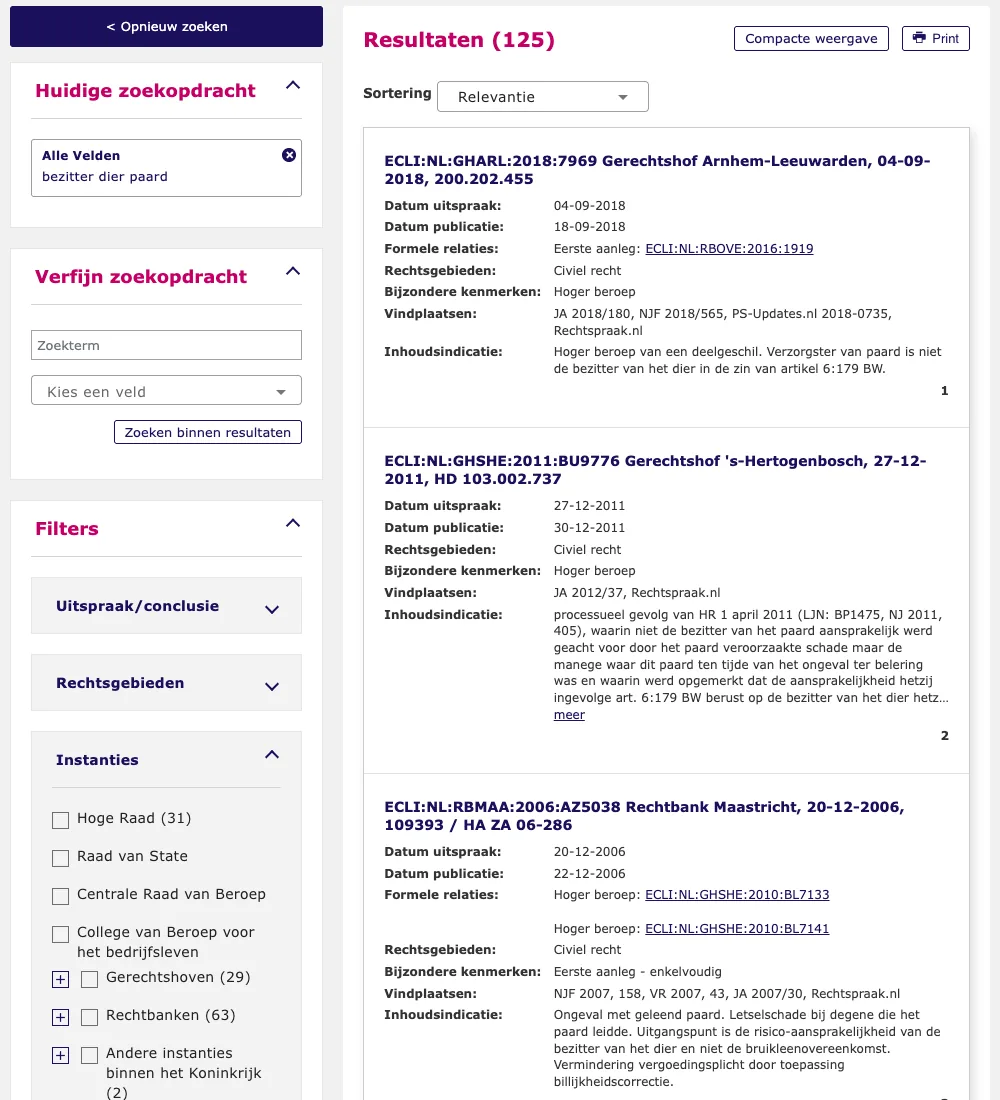Follow link ECLI:NL:RBOVE:2016:1919
The height and width of the screenshot is (1100, 1000).
point(729,248)
